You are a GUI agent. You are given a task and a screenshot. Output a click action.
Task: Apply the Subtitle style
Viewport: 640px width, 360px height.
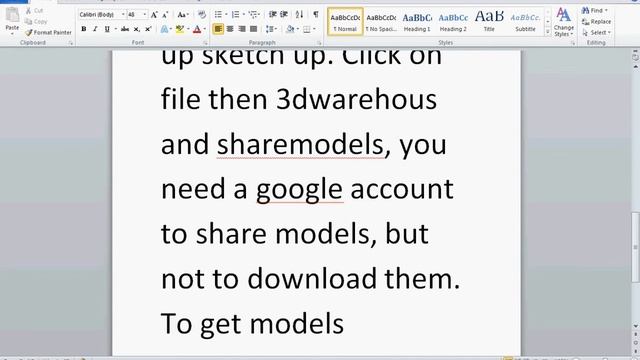[x=525, y=22]
